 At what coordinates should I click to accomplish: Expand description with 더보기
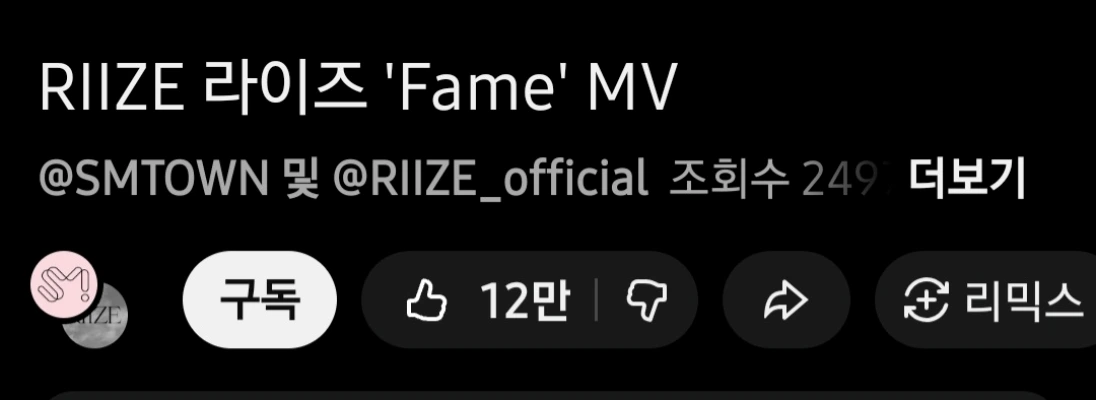tap(966, 179)
